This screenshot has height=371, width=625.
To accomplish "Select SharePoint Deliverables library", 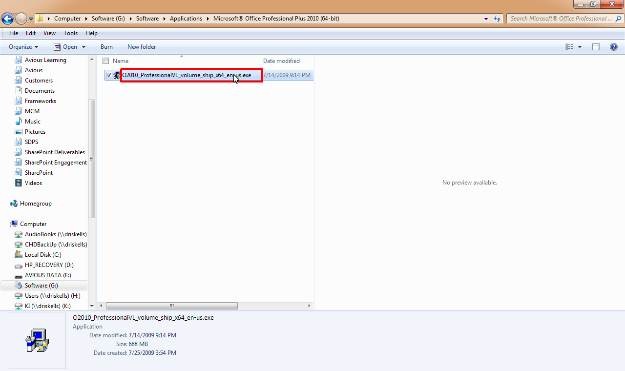I will pyautogui.click(x=55, y=152).
